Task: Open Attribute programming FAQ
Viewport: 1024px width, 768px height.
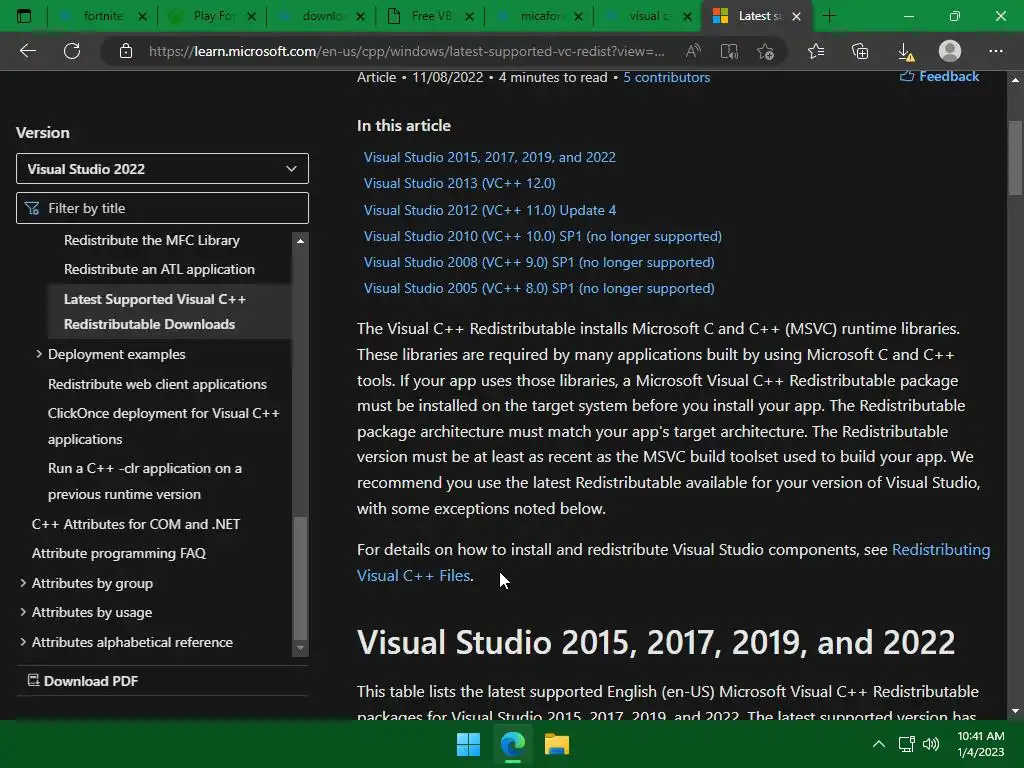Action: point(119,553)
